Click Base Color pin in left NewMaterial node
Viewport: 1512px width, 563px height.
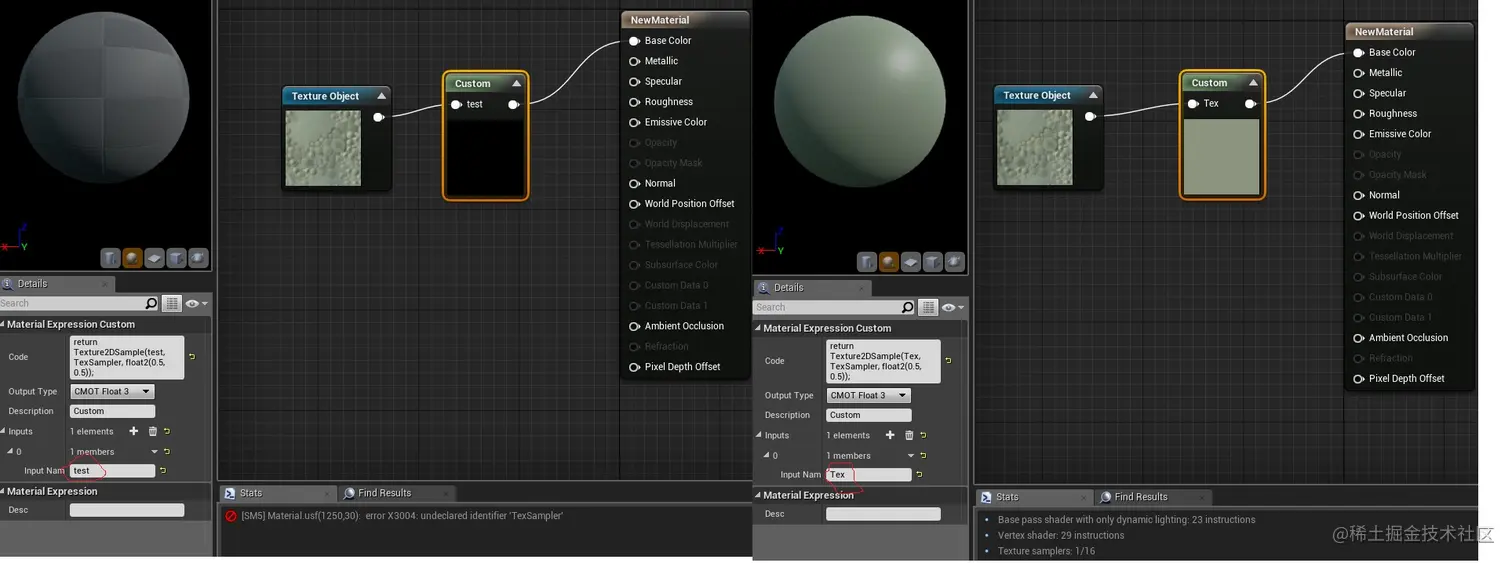point(634,41)
